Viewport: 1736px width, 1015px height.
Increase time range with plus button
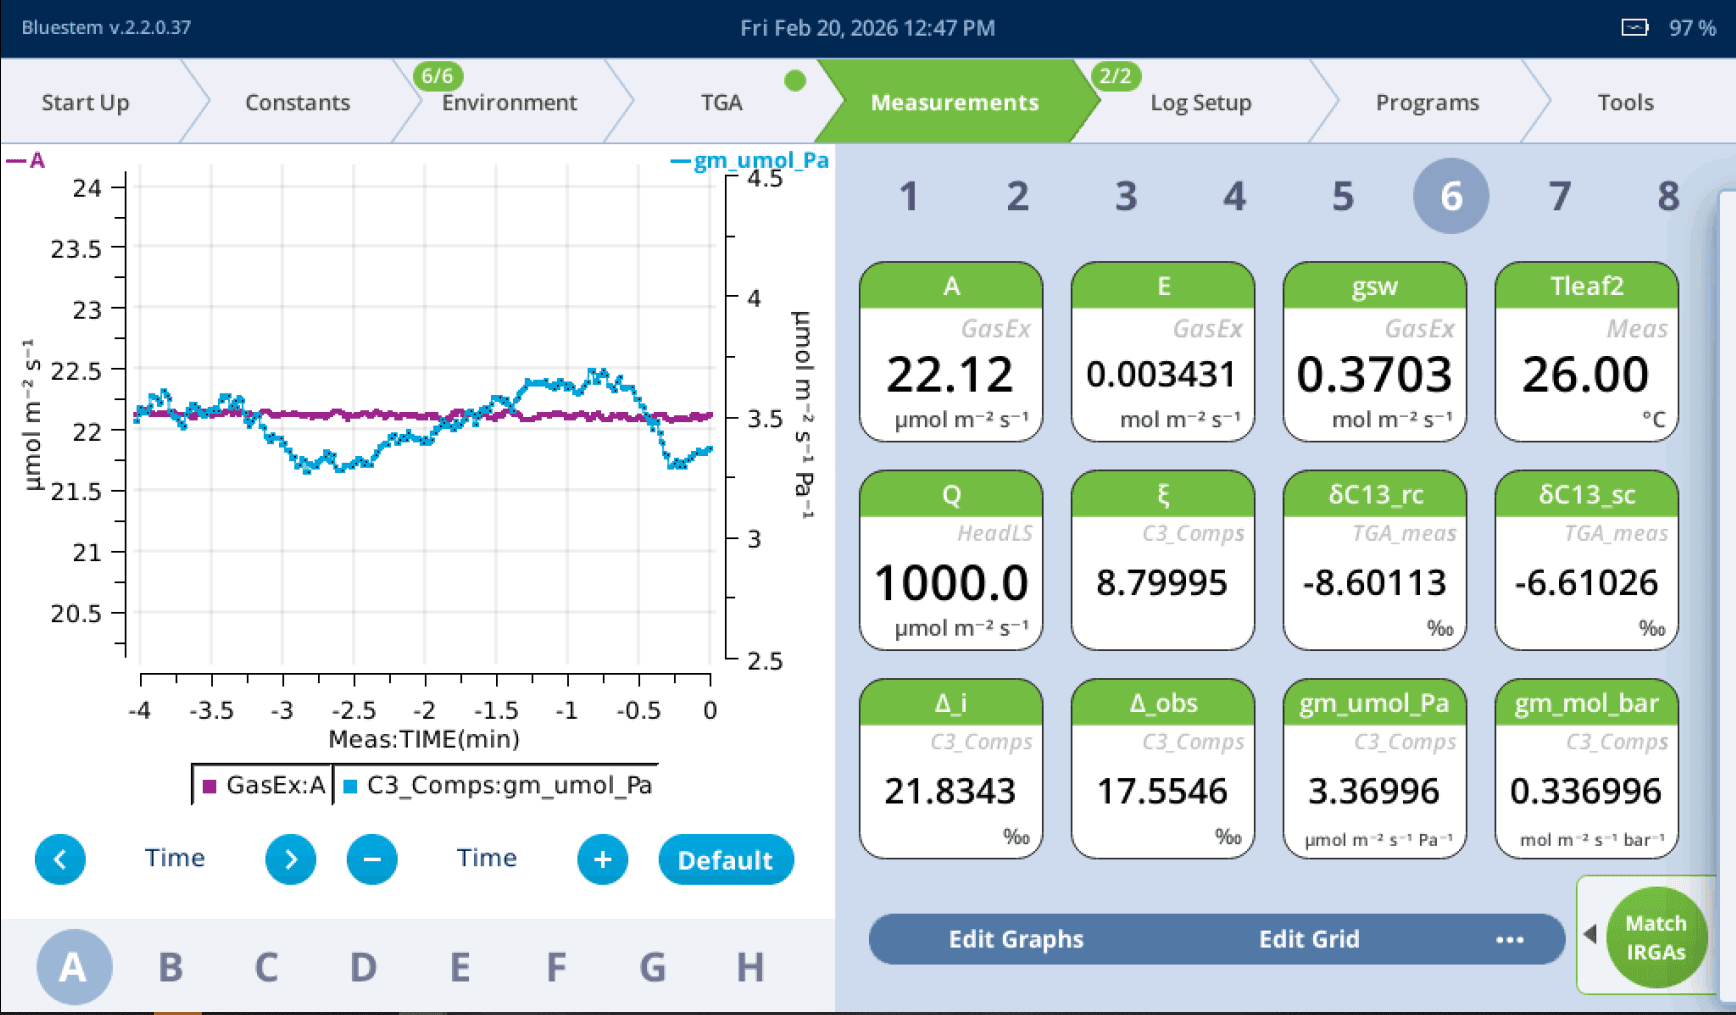pos(602,859)
